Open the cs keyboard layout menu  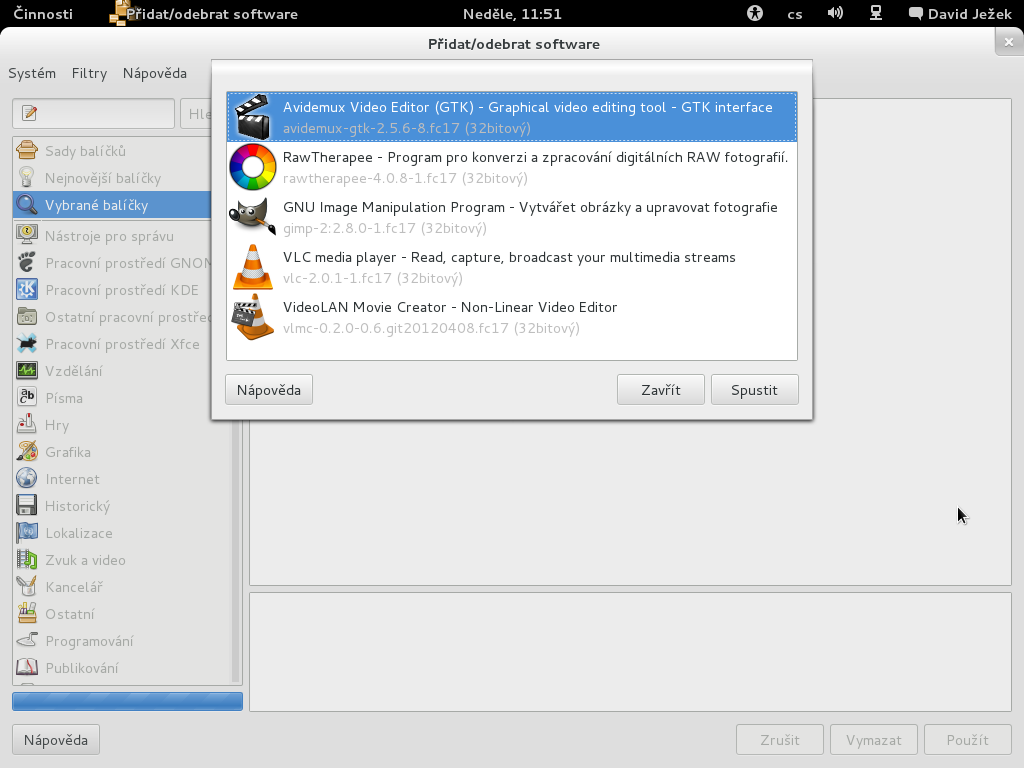(795, 14)
